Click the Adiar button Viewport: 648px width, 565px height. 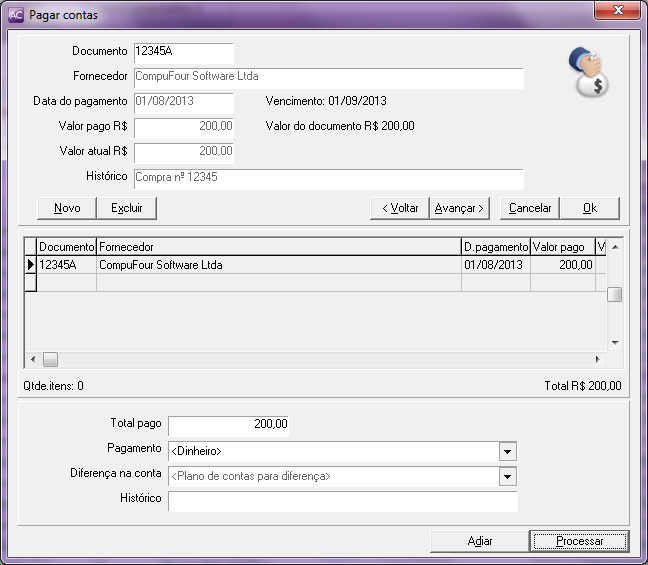pos(480,541)
